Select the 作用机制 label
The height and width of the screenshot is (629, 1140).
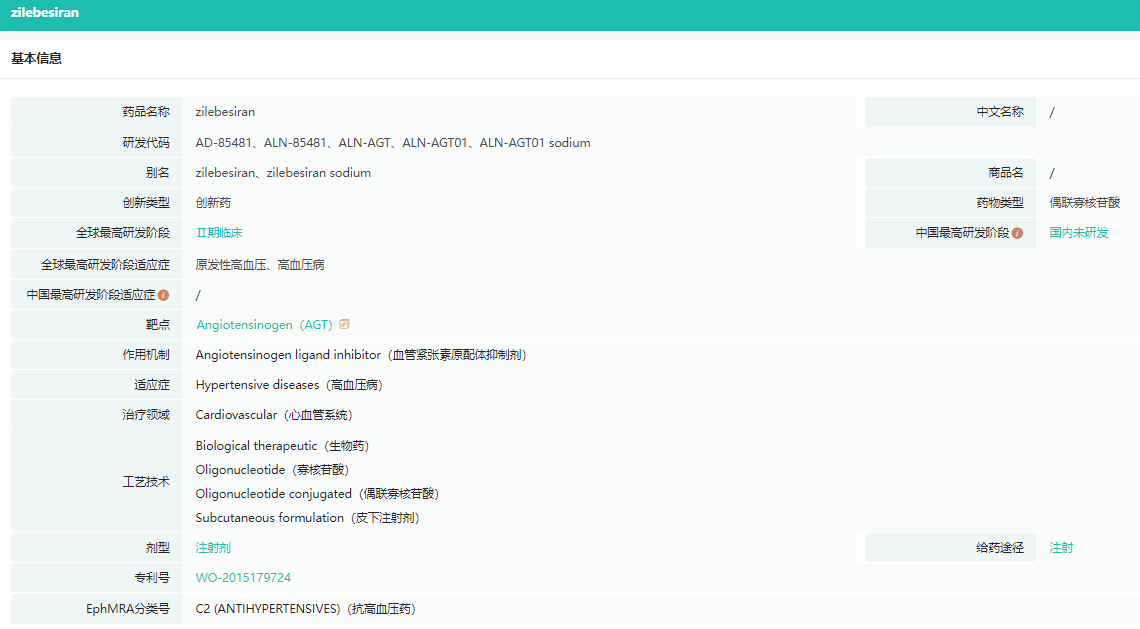(x=145, y=355)
